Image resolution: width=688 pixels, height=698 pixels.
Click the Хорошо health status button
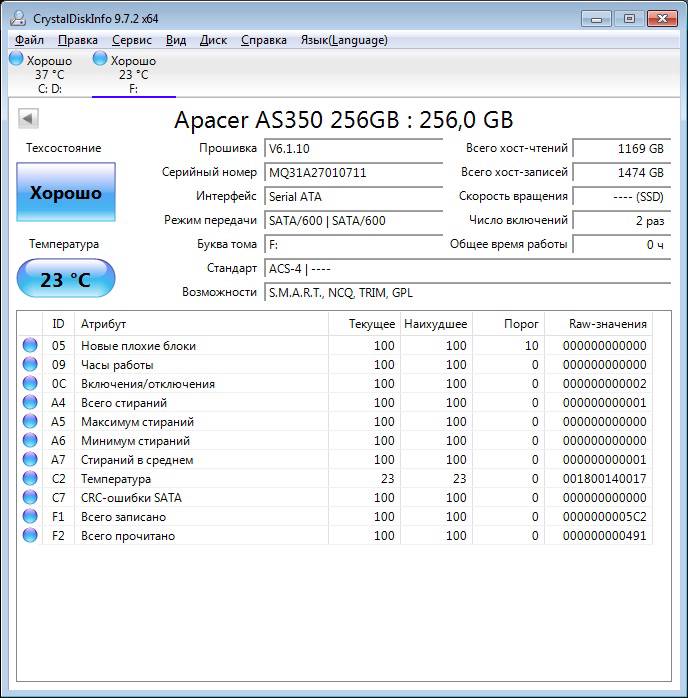[x=66, y=193]
